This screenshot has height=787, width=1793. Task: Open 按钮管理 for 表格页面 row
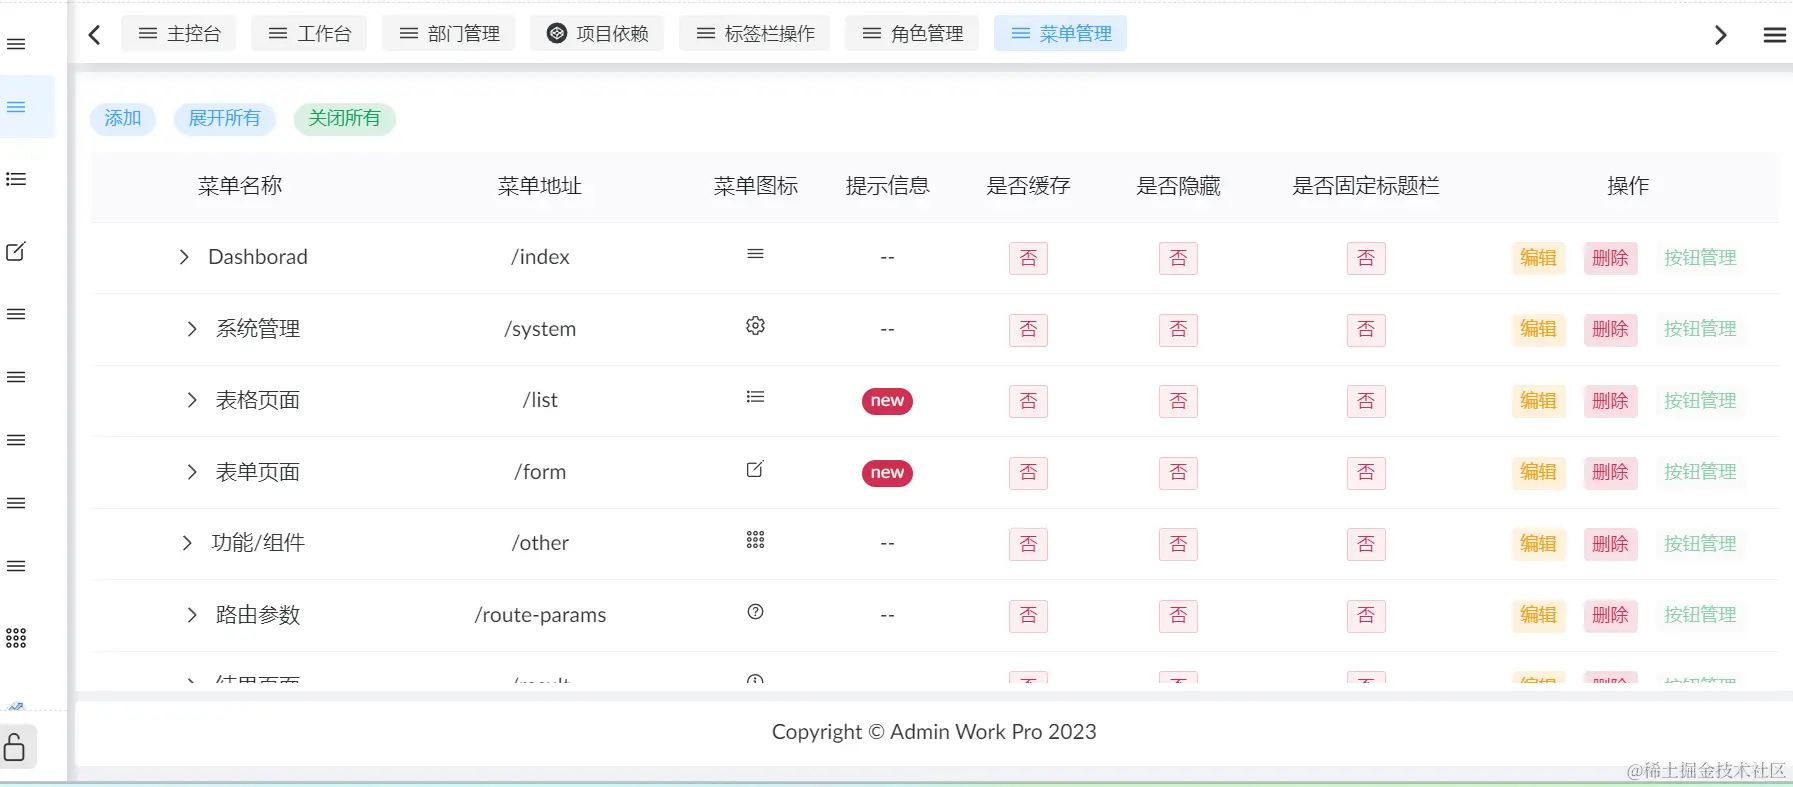coord(1700,401)
